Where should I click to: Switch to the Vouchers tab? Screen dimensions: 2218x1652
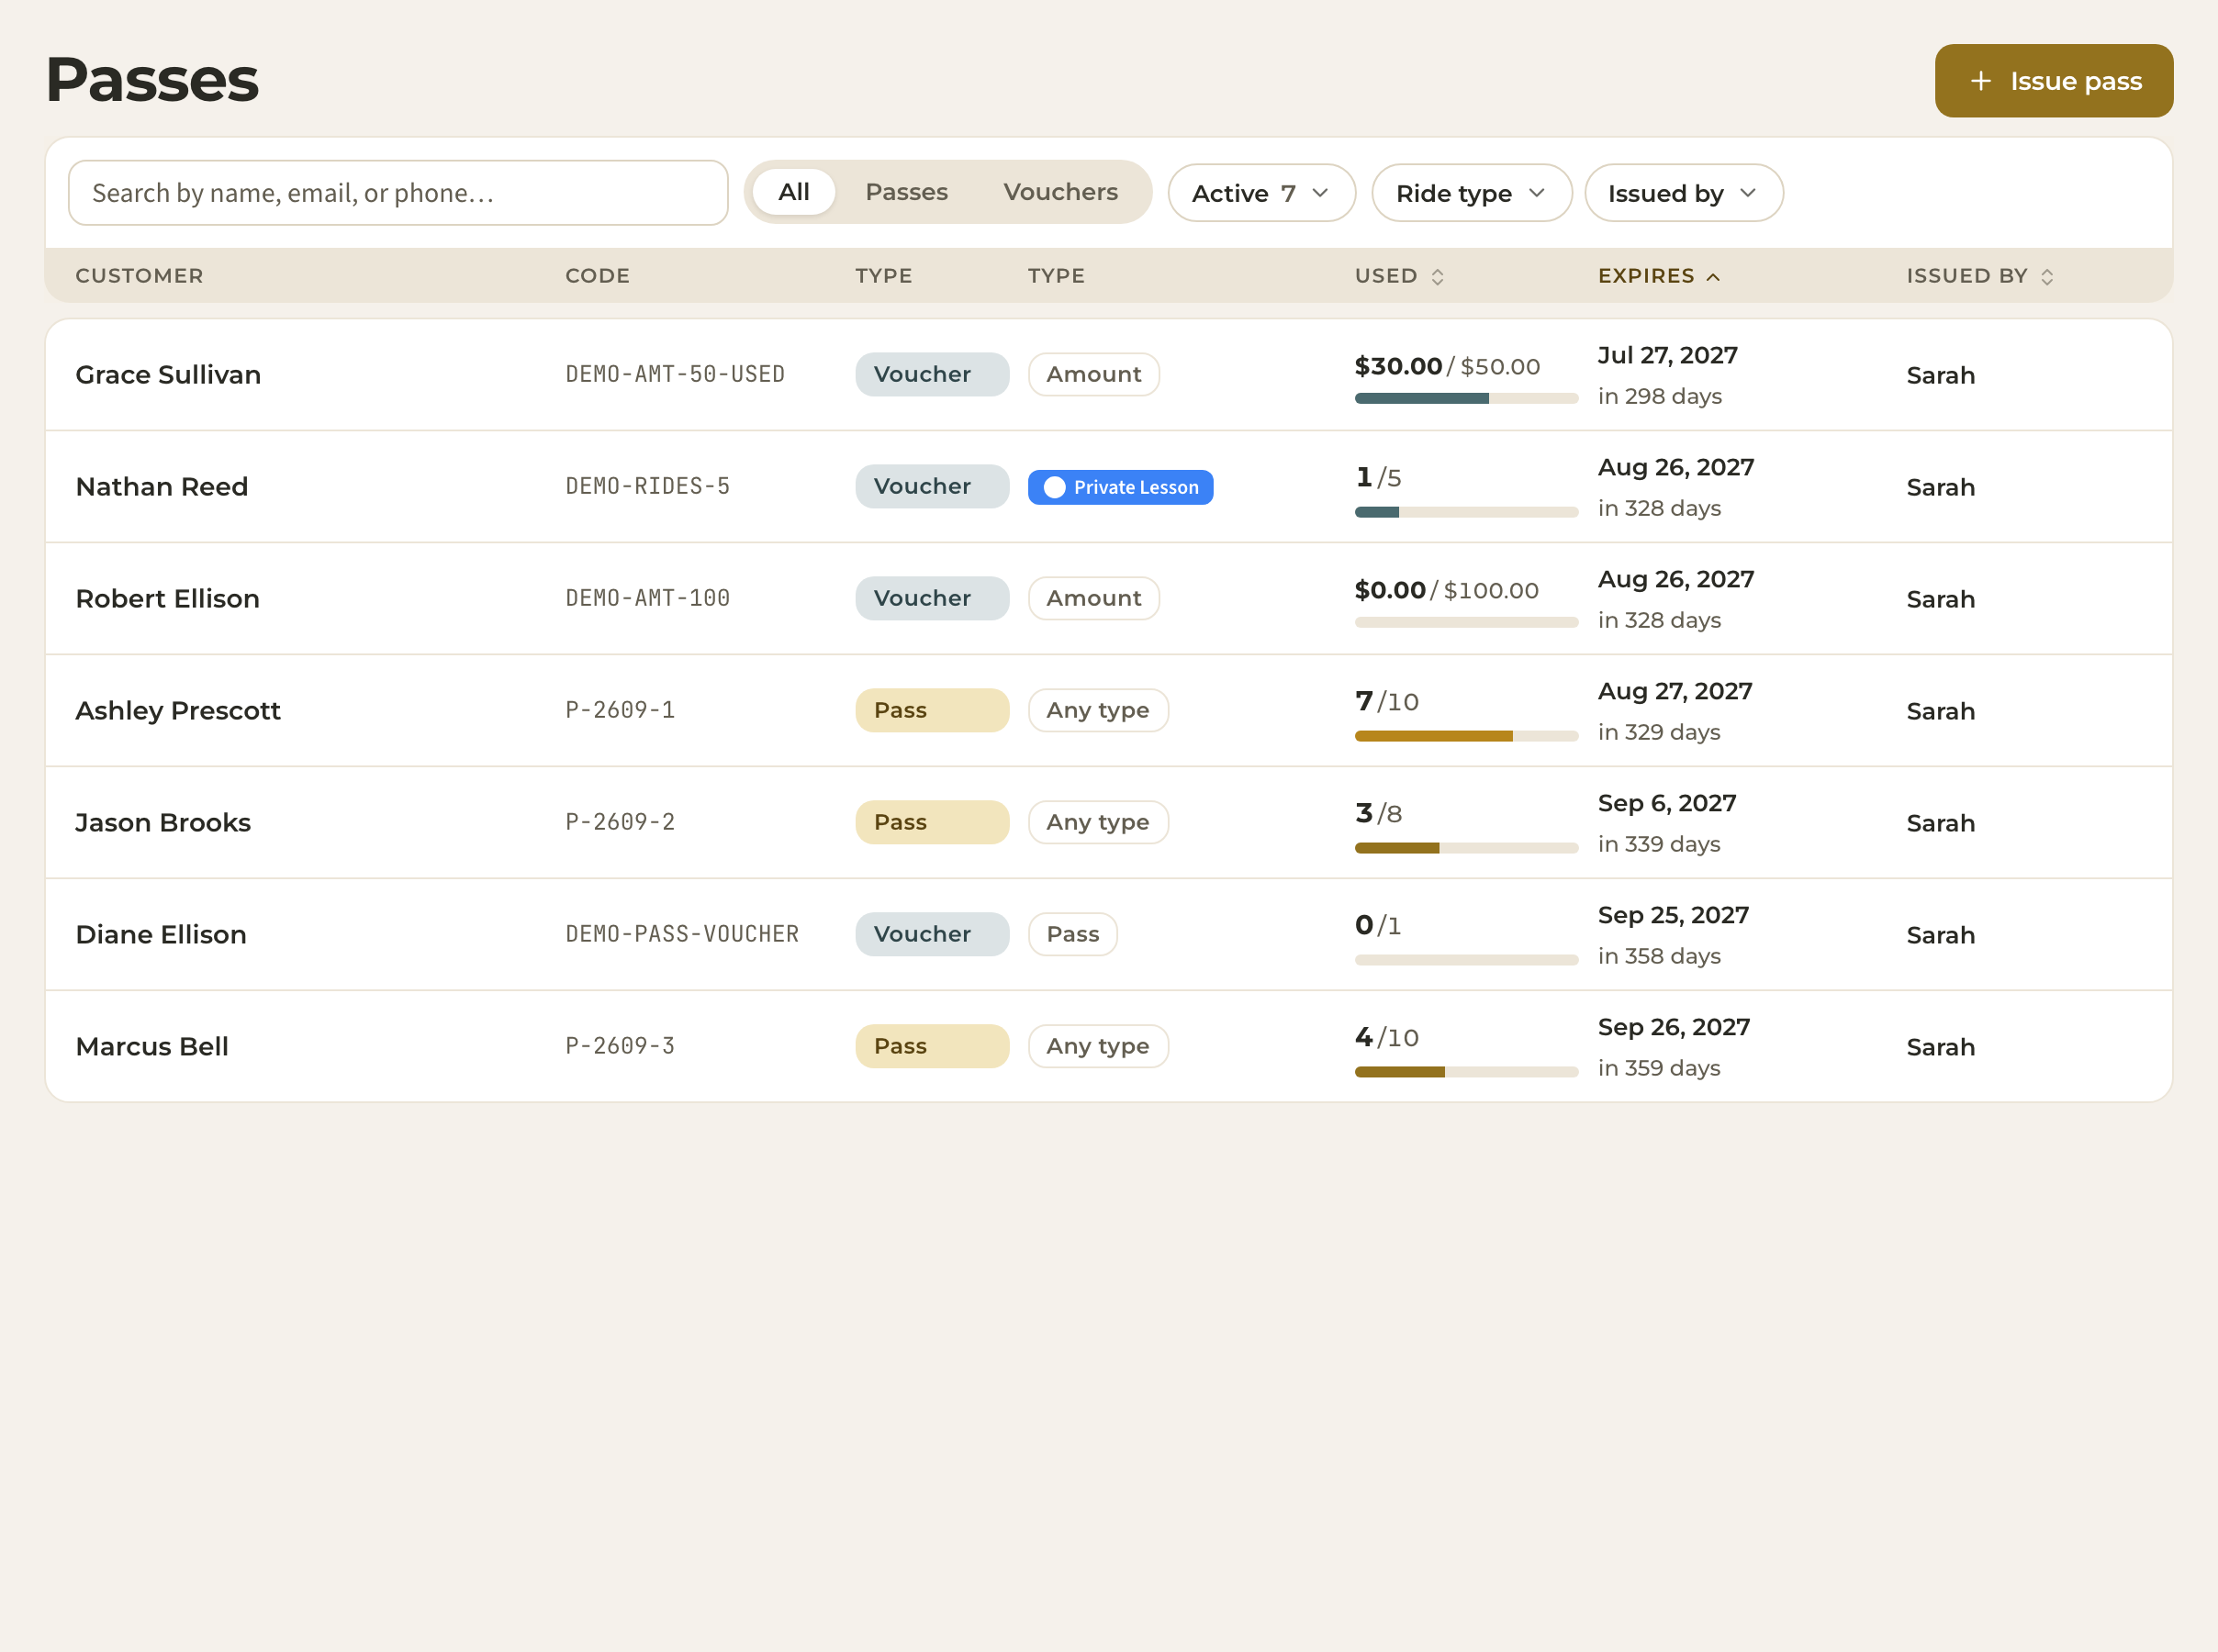1060,192
